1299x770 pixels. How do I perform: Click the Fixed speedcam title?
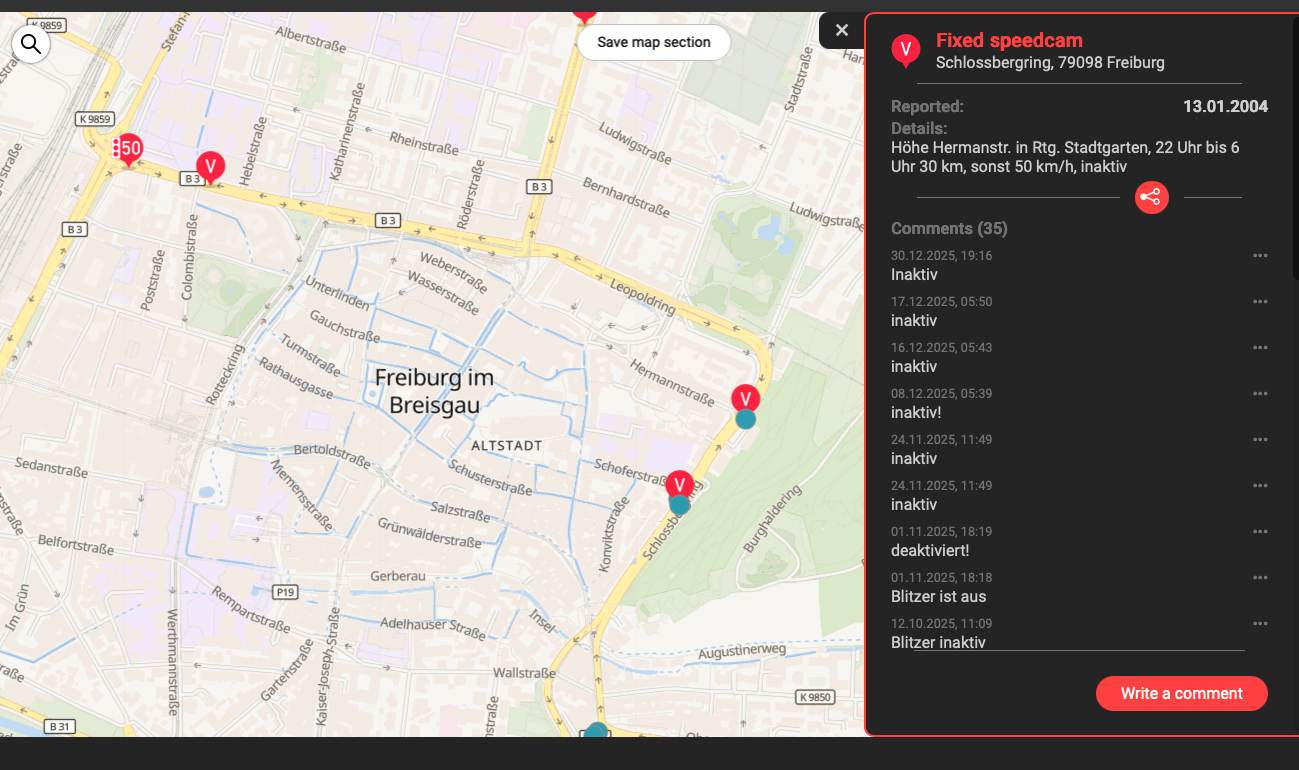[x=1009, y=41]
